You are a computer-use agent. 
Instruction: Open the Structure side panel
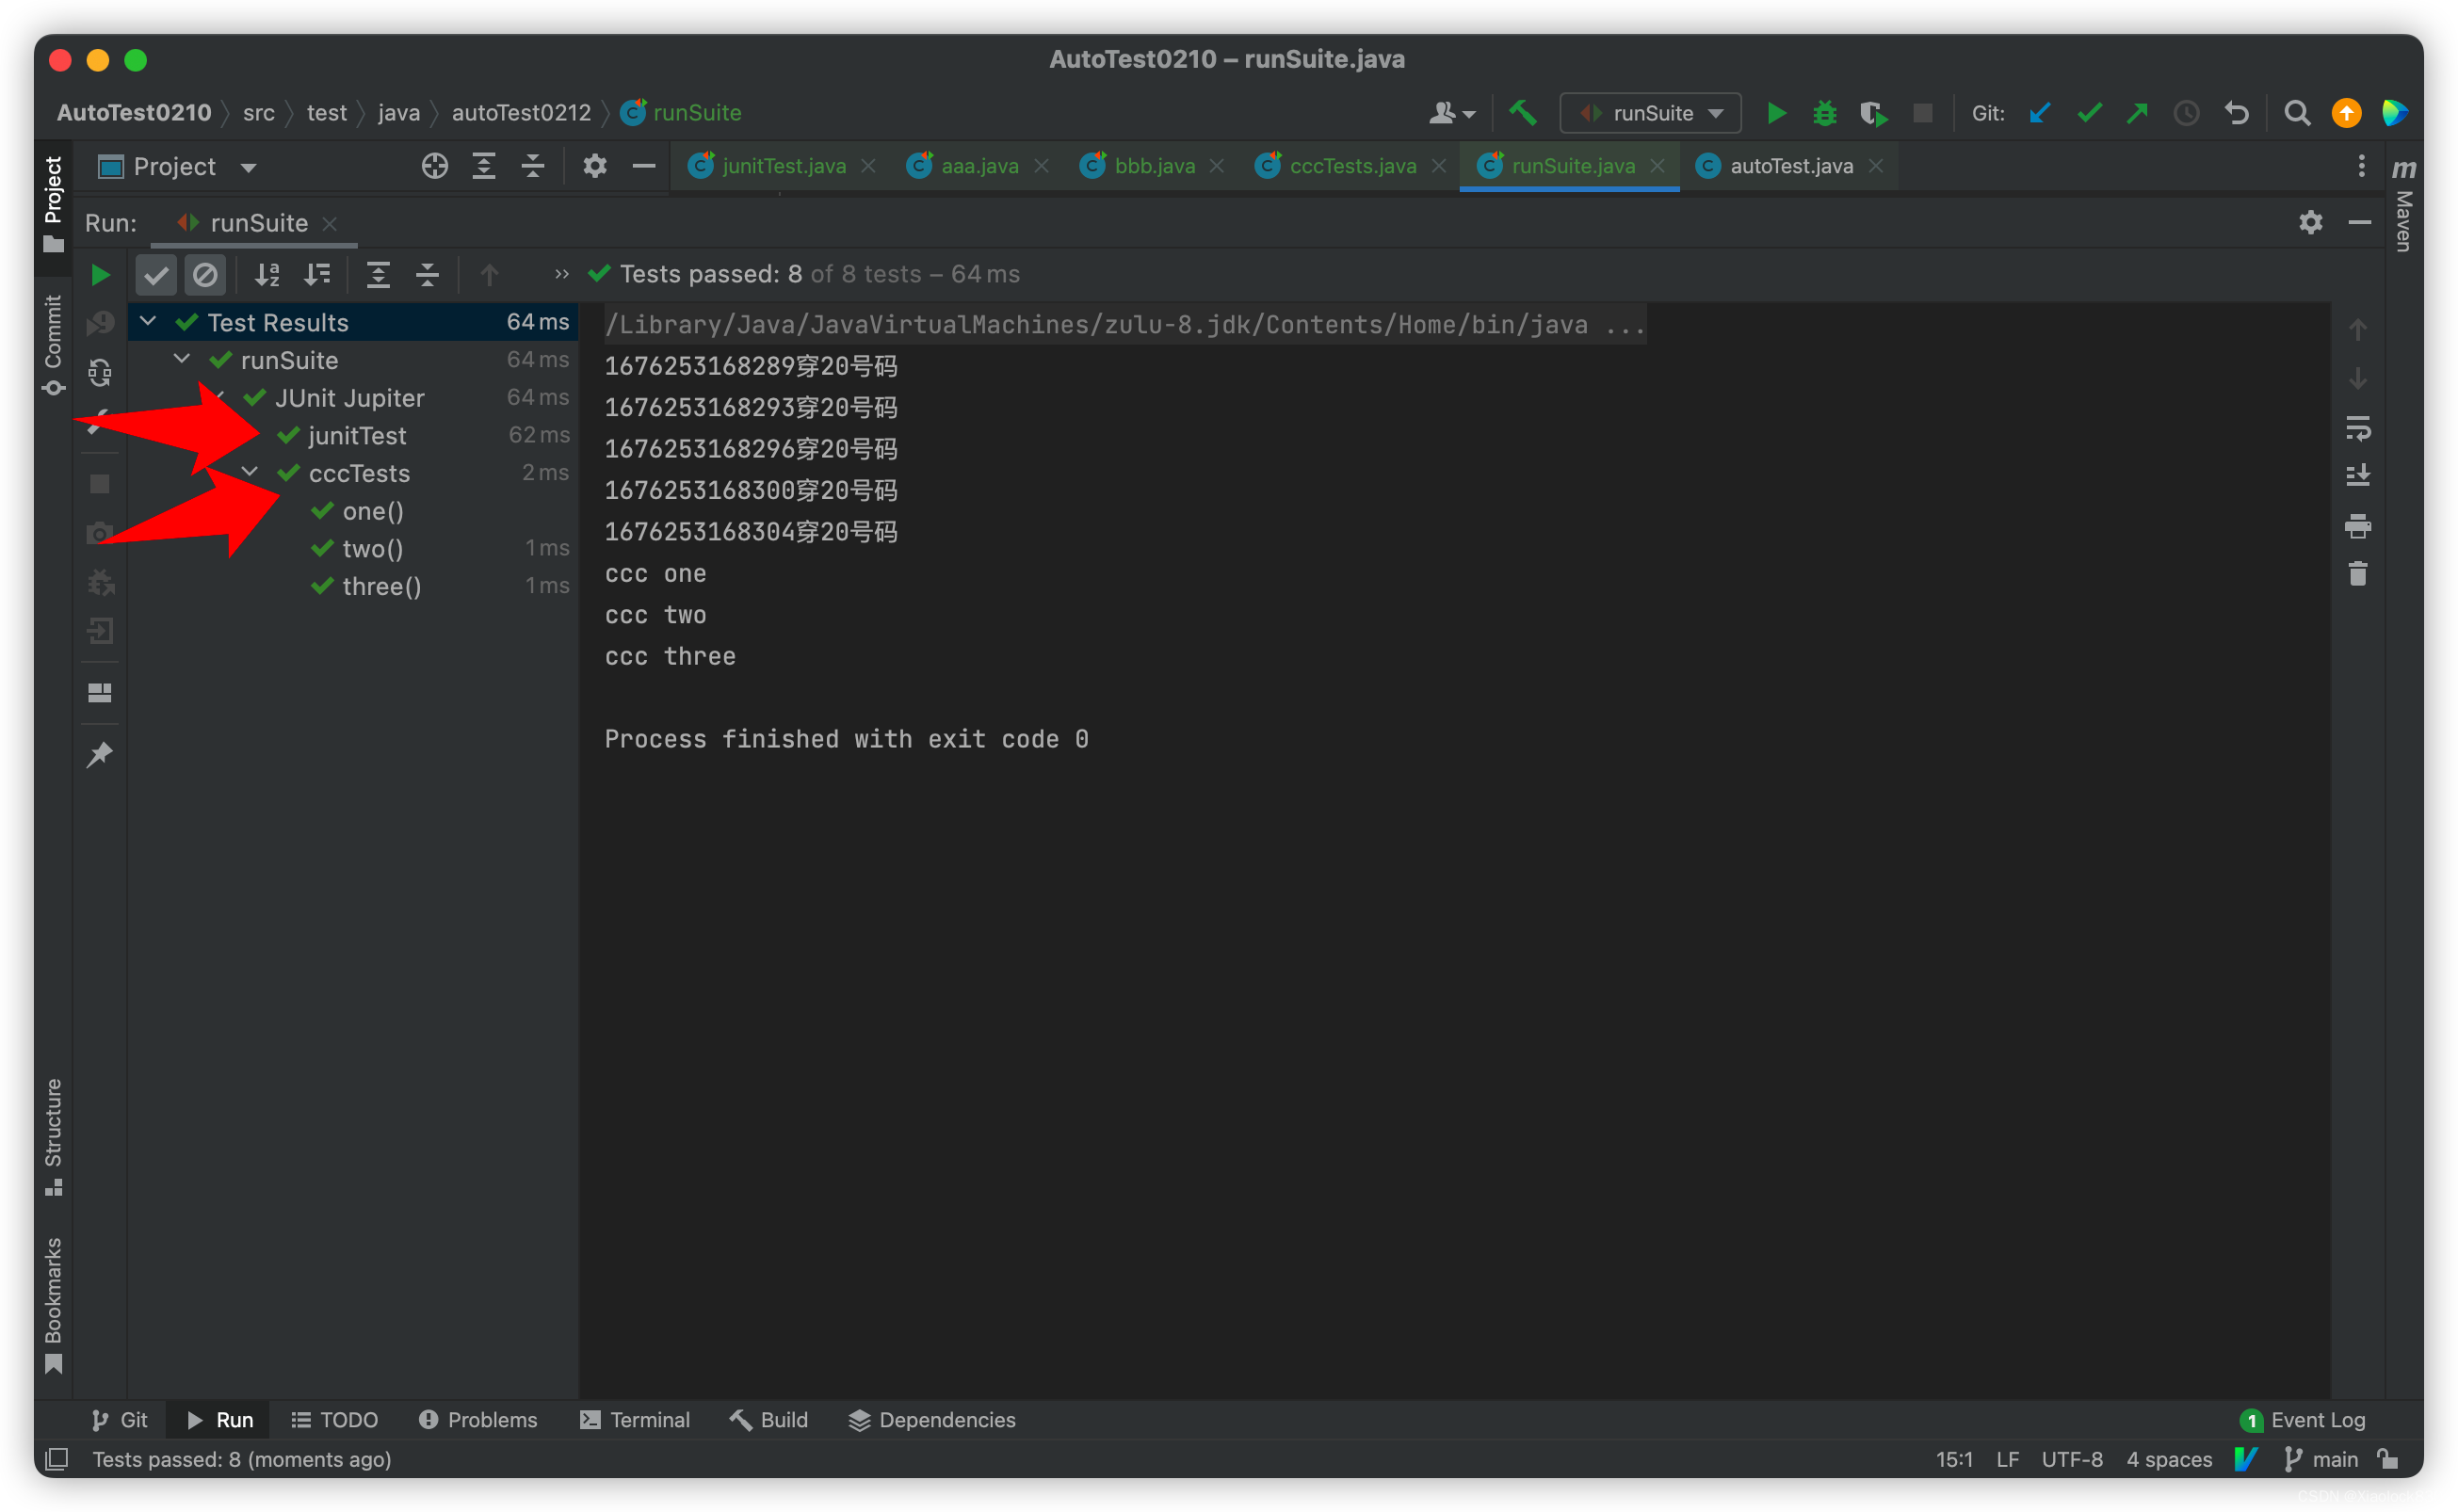coord(53,1136)
